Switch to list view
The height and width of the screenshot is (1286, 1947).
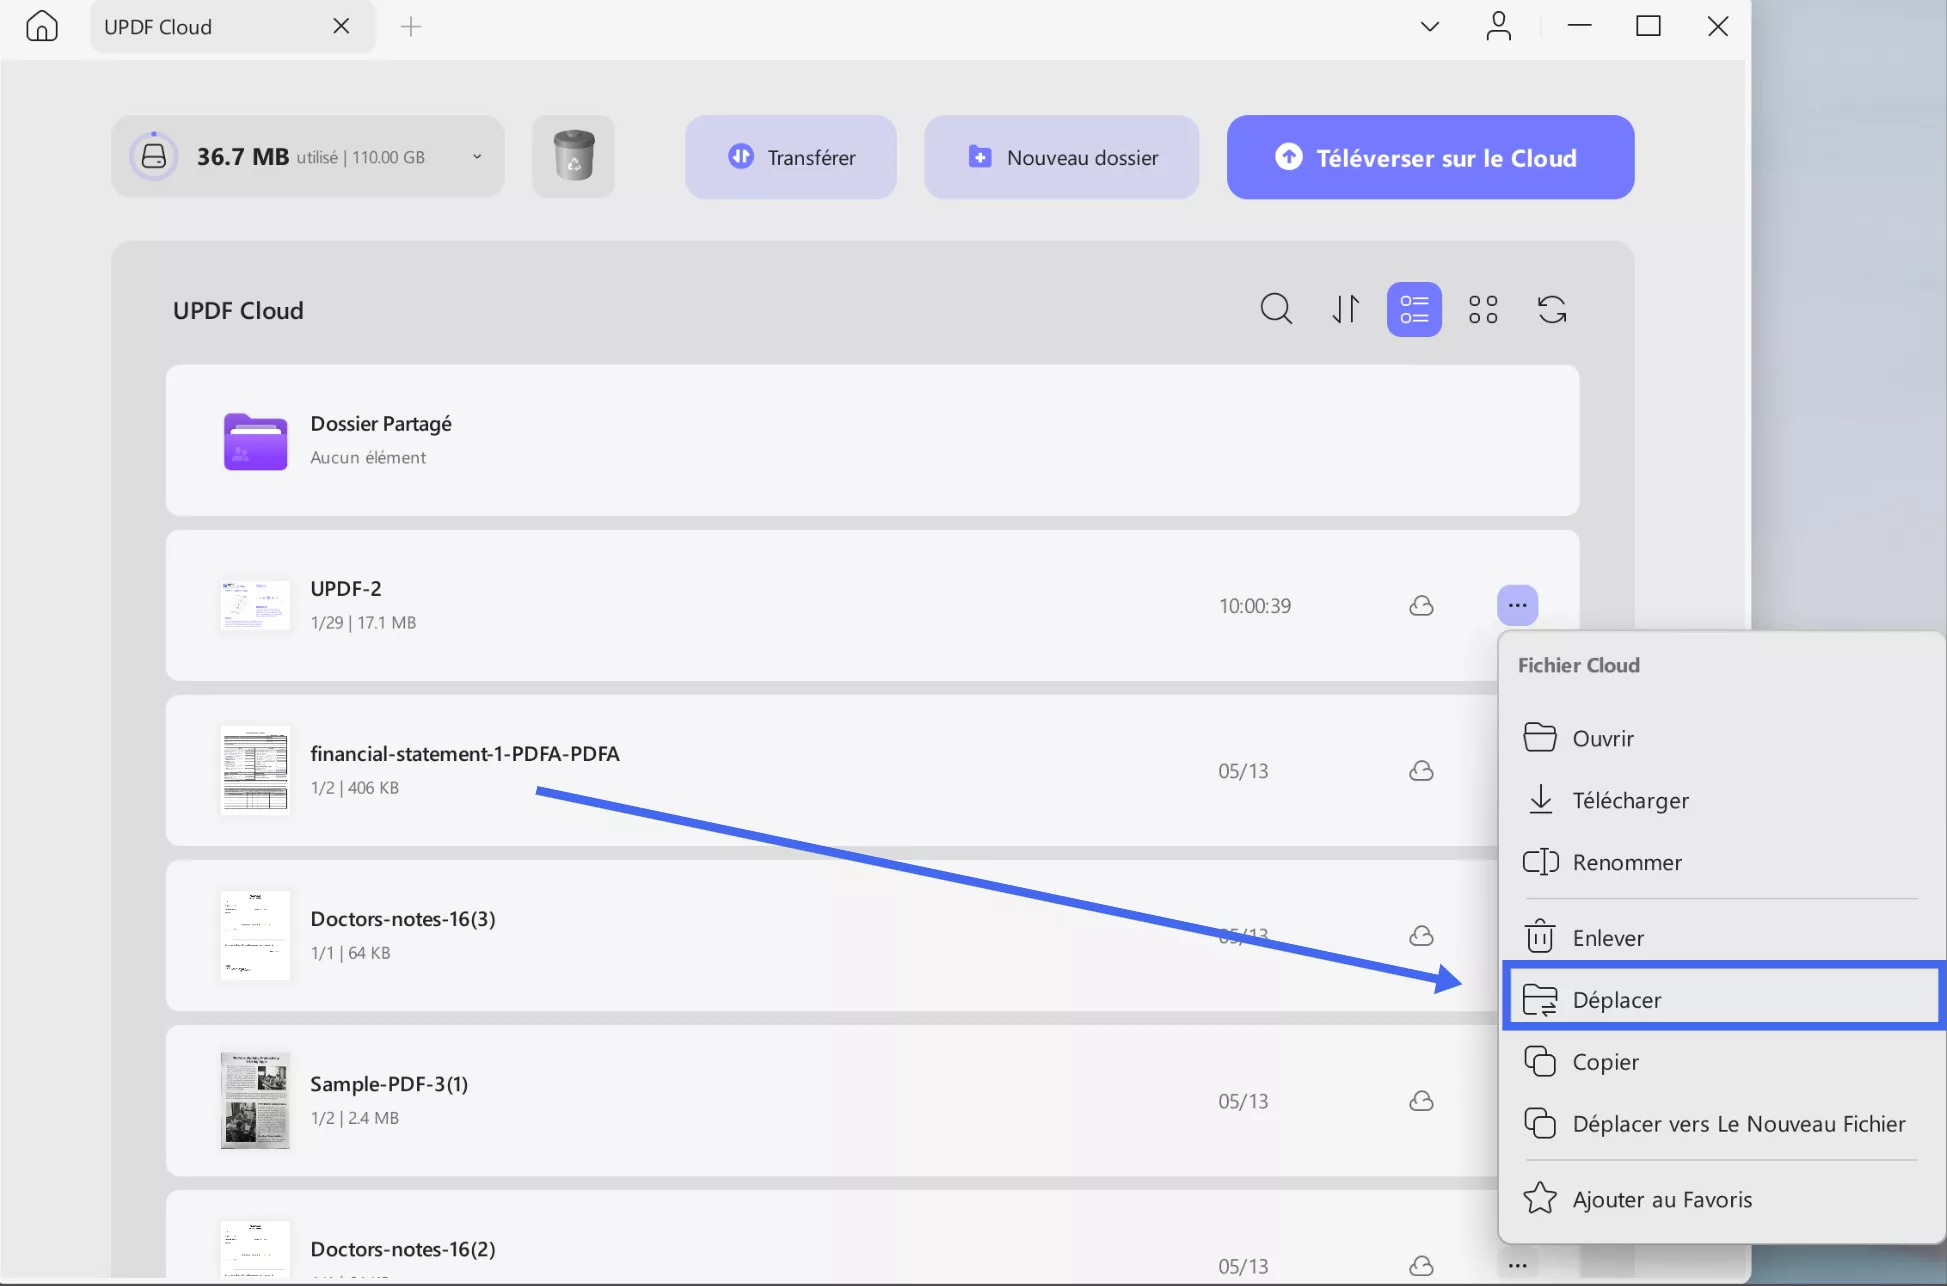pyautogui.click(x=1414, y=309)
